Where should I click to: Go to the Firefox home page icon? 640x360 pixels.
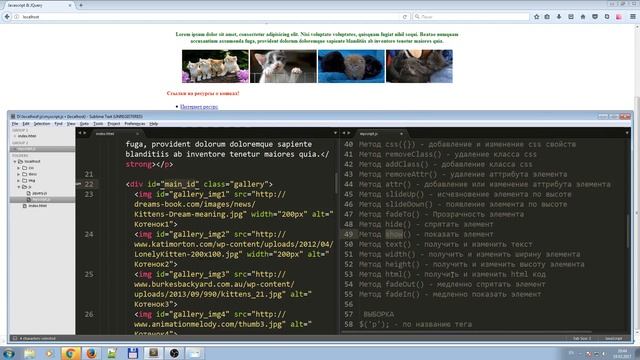(x=583, y=17)
